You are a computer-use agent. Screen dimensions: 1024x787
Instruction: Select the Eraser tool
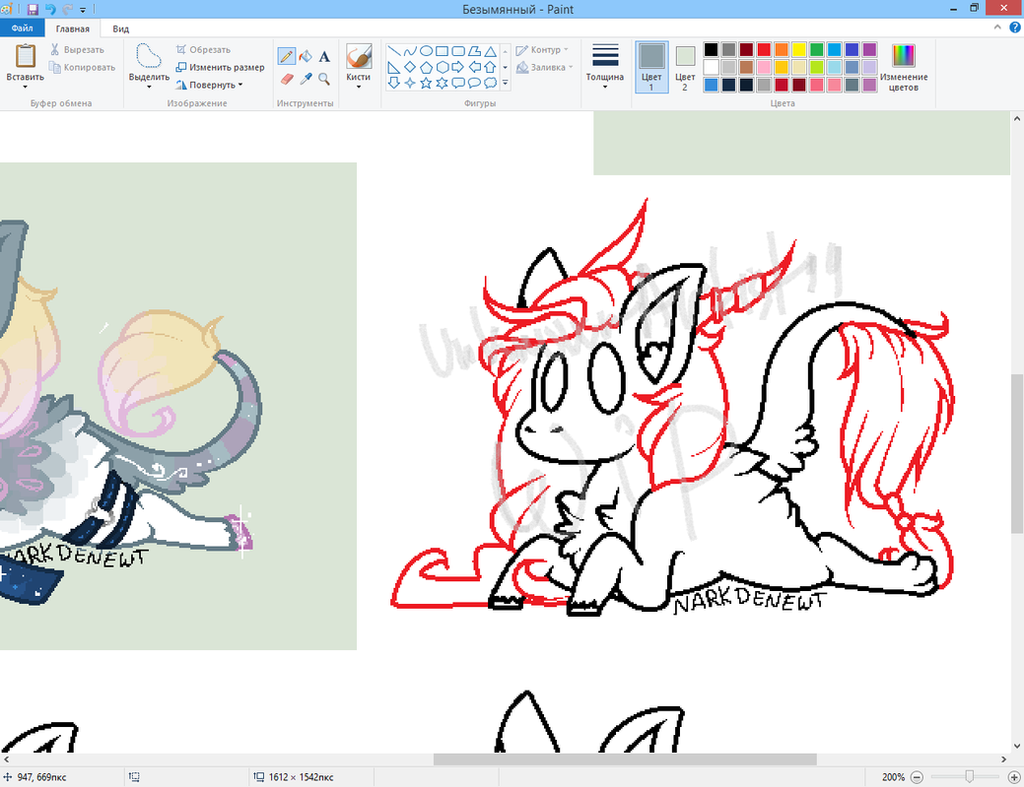(286, 79)
